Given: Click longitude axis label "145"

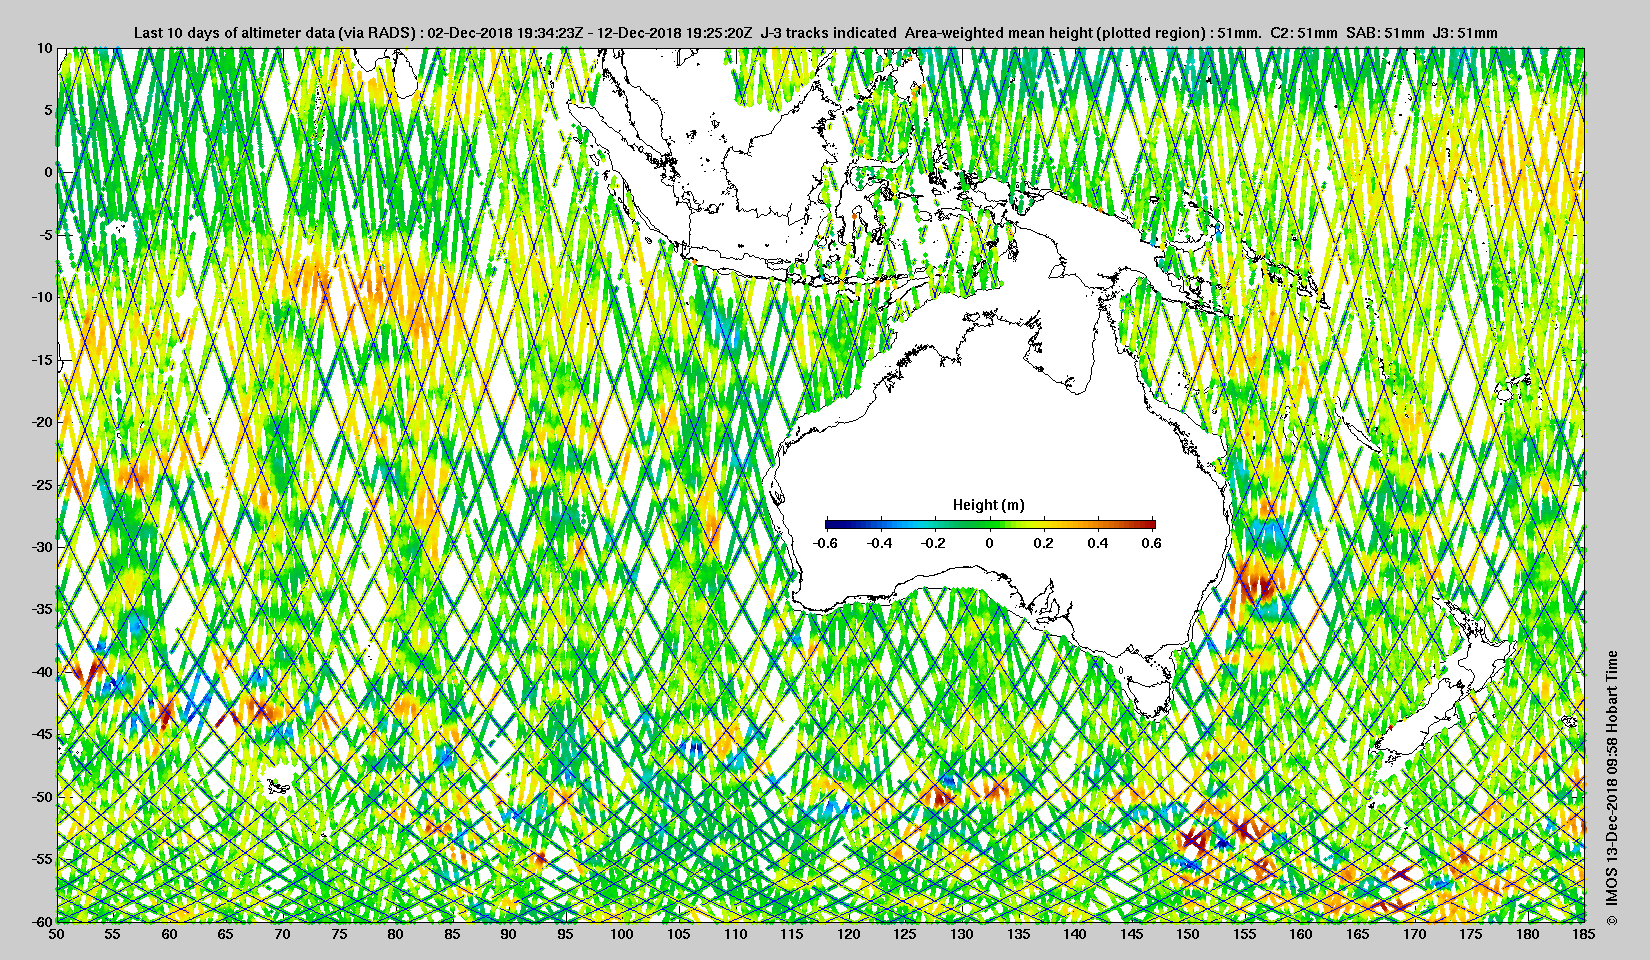Looking at the screenshot, I should pyautogui.click(x=1131, y=934).
